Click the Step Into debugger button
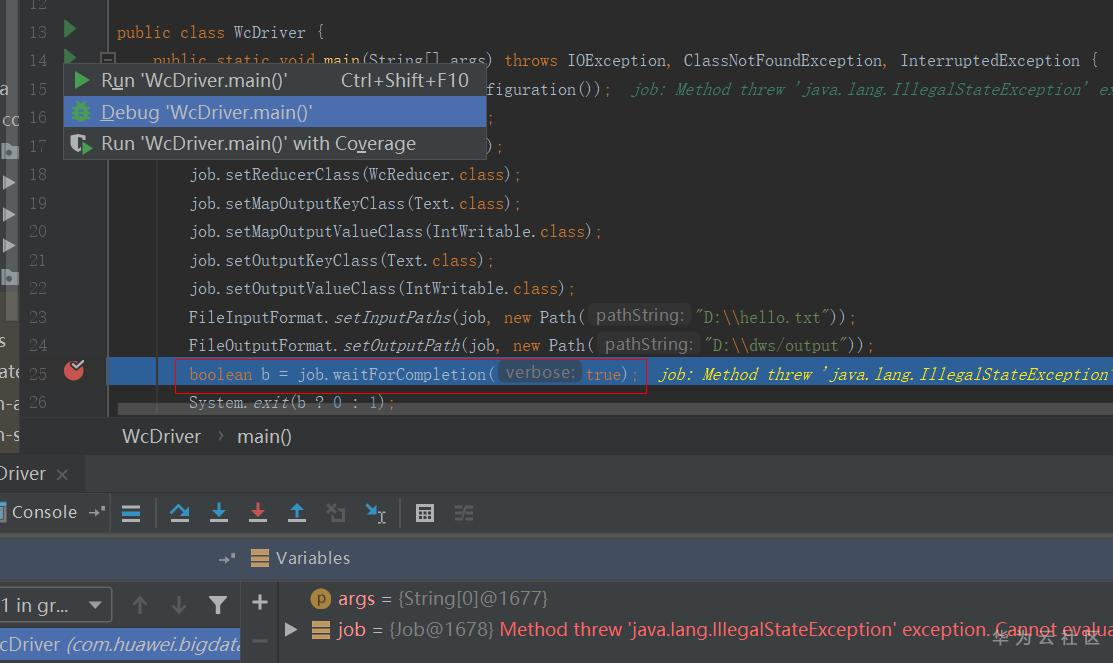The height and width of the screenshot is (663, 1113). pyautogui.click(x=219, y=513)
